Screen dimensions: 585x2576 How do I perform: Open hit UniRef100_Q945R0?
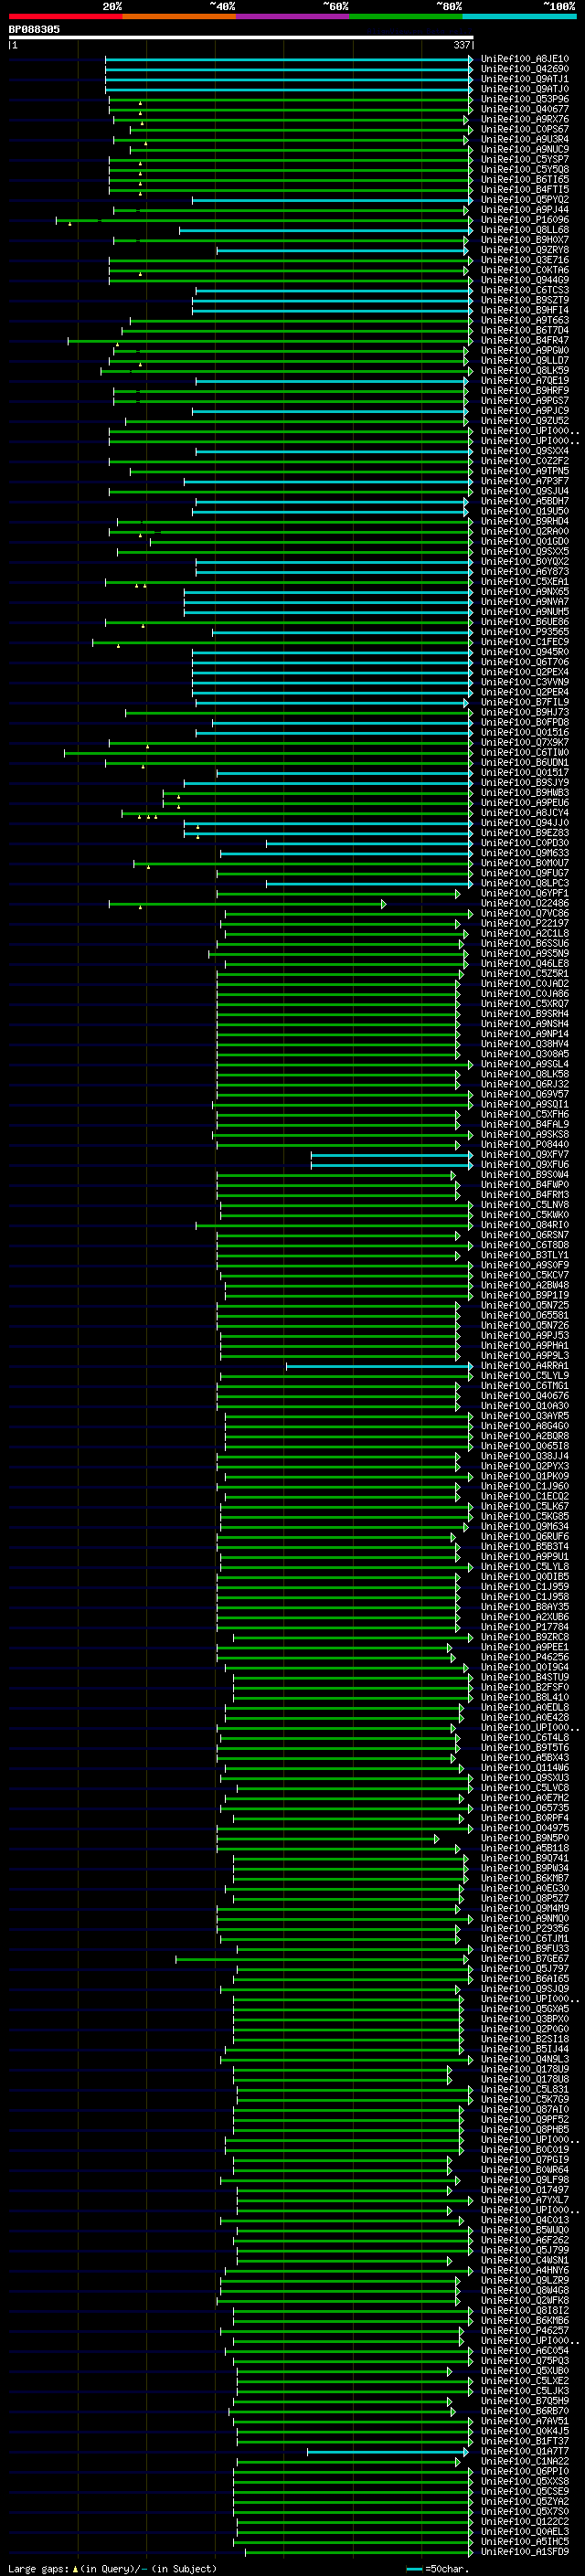tap(525, 652)
